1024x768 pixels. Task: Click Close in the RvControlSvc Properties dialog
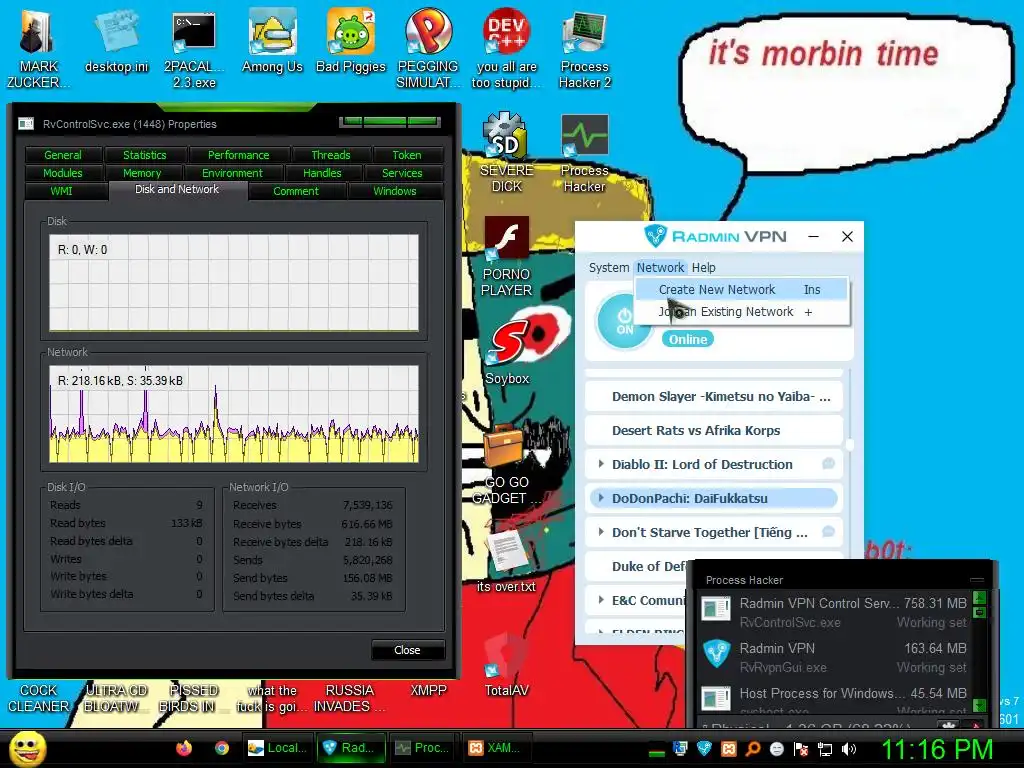(x=408, y=650)
